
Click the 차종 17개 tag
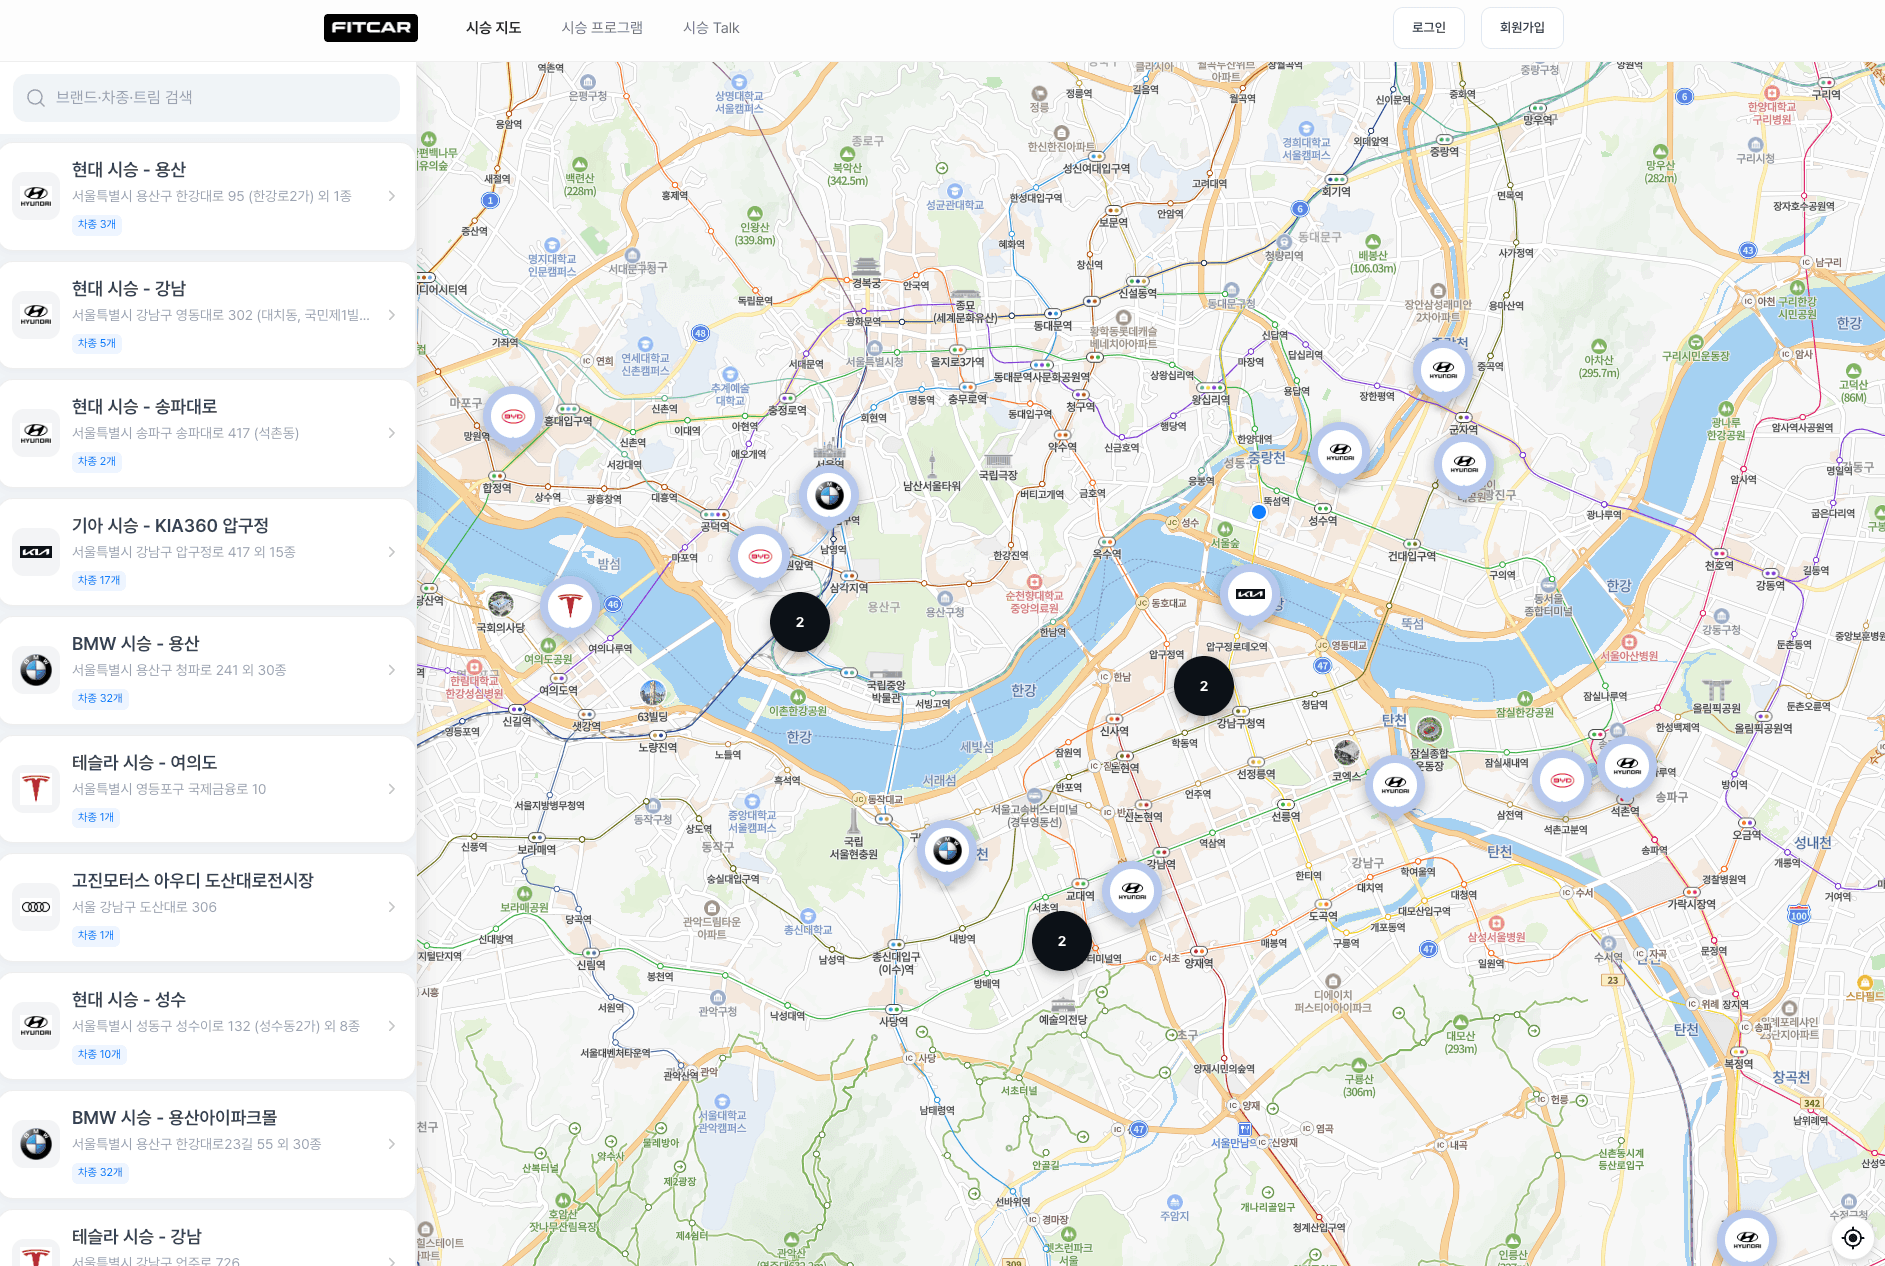click(99, 580)
